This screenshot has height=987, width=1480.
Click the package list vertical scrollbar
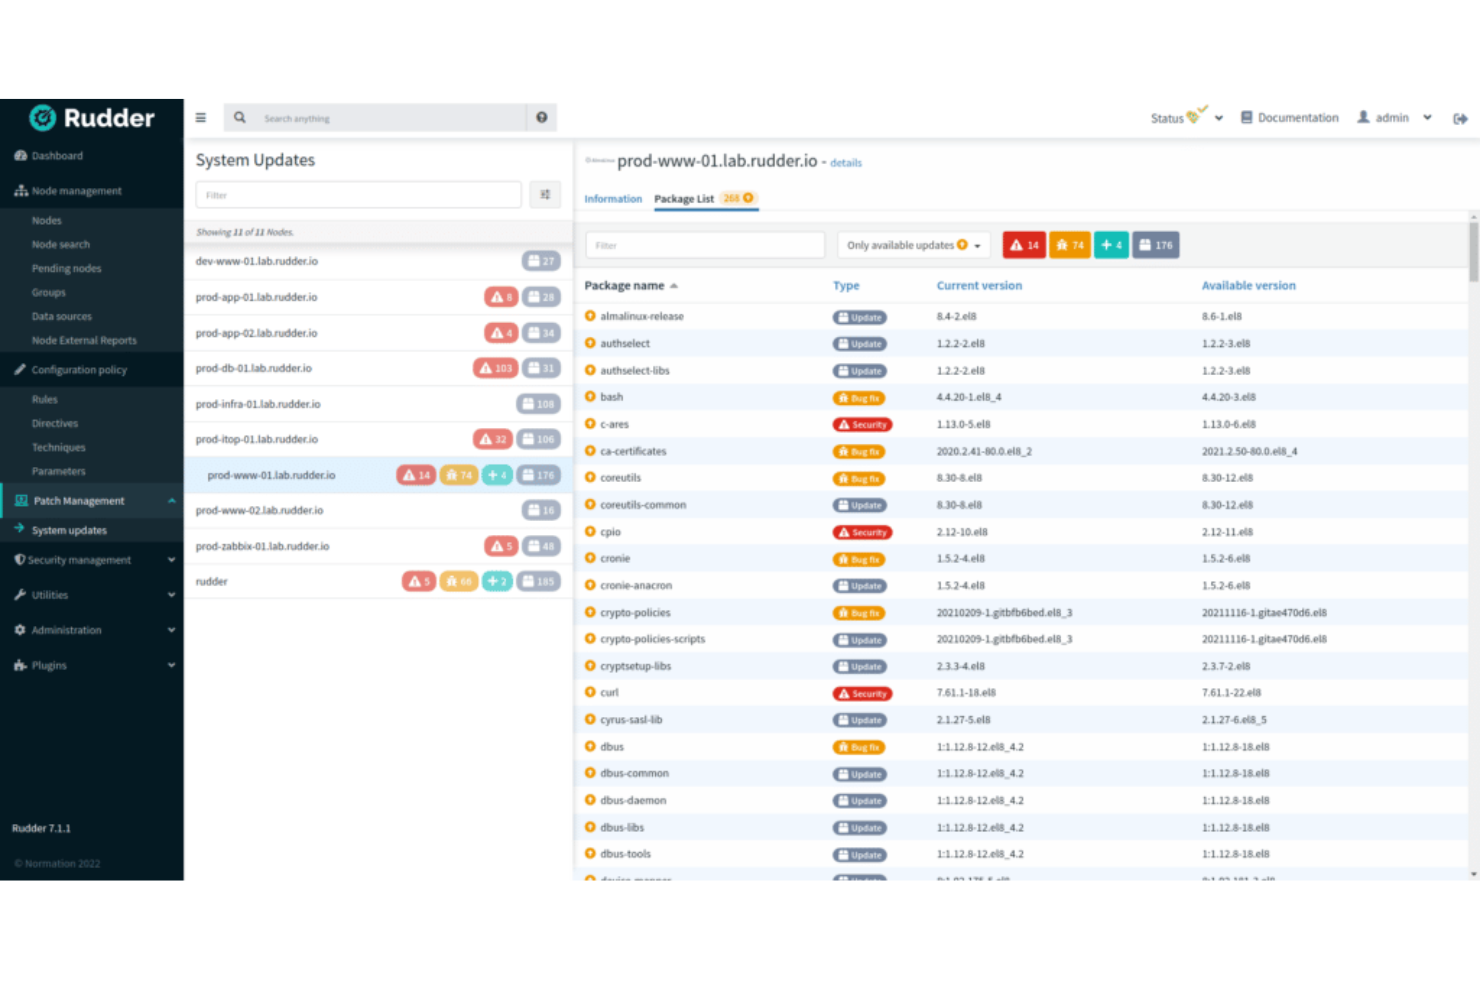click(x=1473, y=252)
